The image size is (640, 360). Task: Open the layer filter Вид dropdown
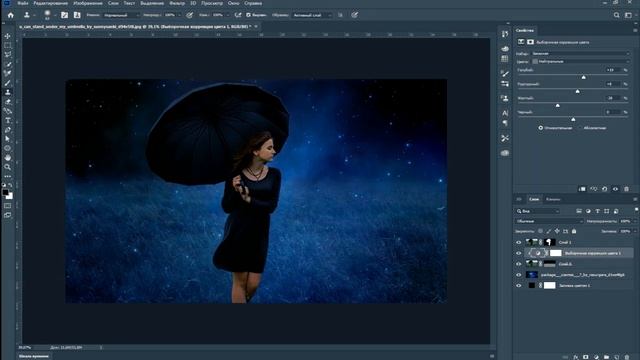pos(537,211)
